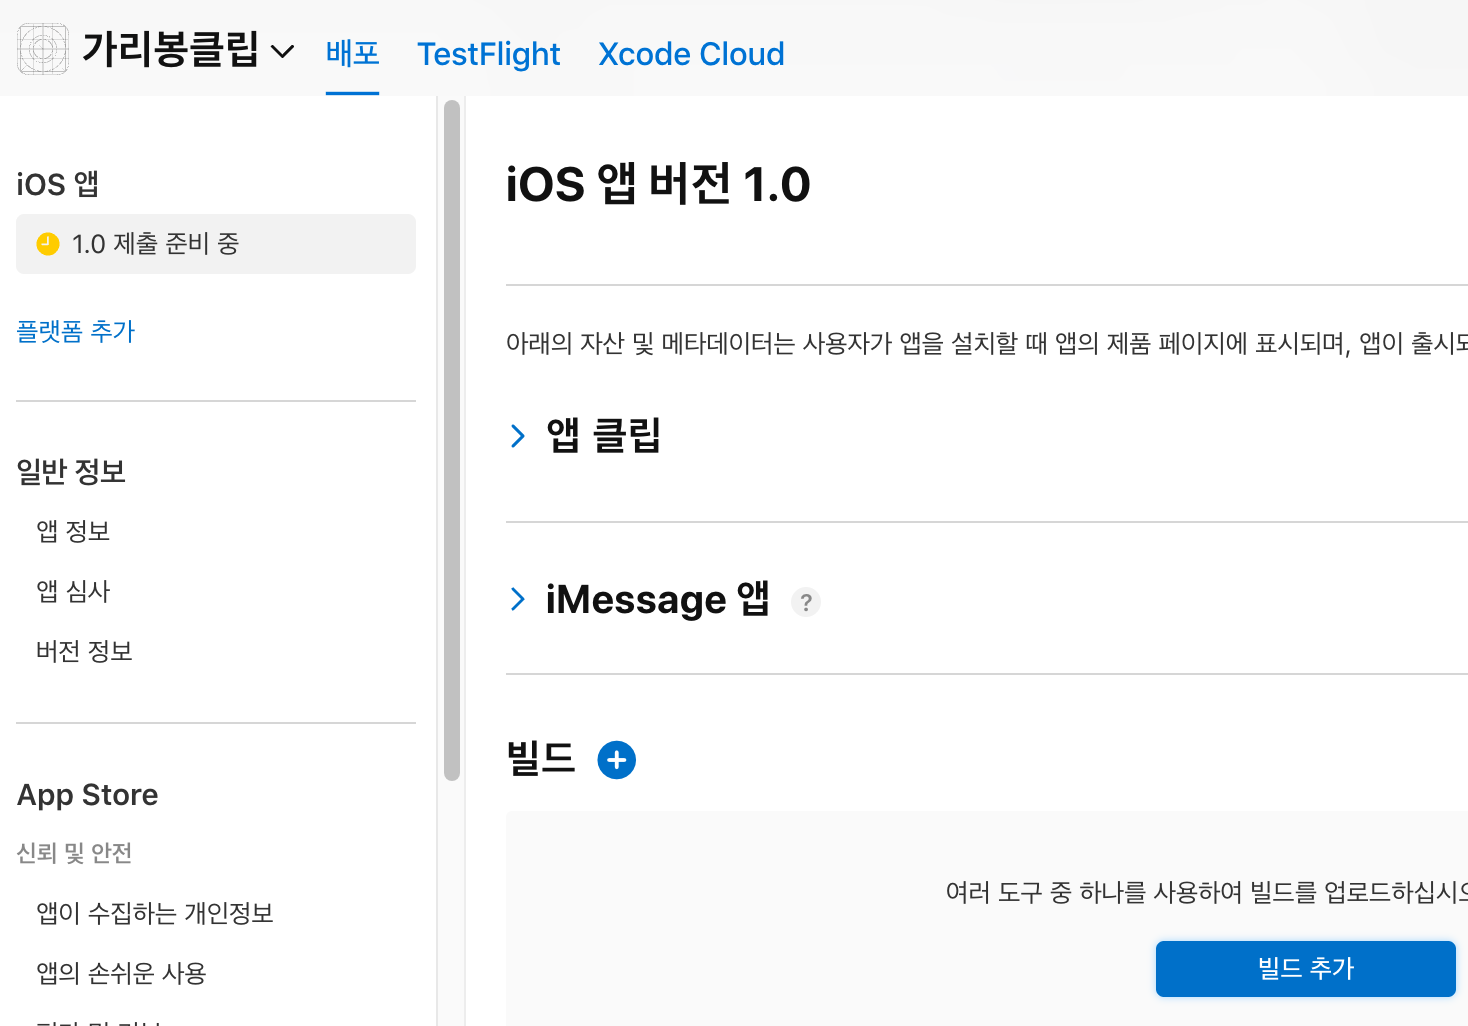Click the blue plus icon next to 빌드
This screenshot has height=1026, width=1468.
[x=617, y=760]
